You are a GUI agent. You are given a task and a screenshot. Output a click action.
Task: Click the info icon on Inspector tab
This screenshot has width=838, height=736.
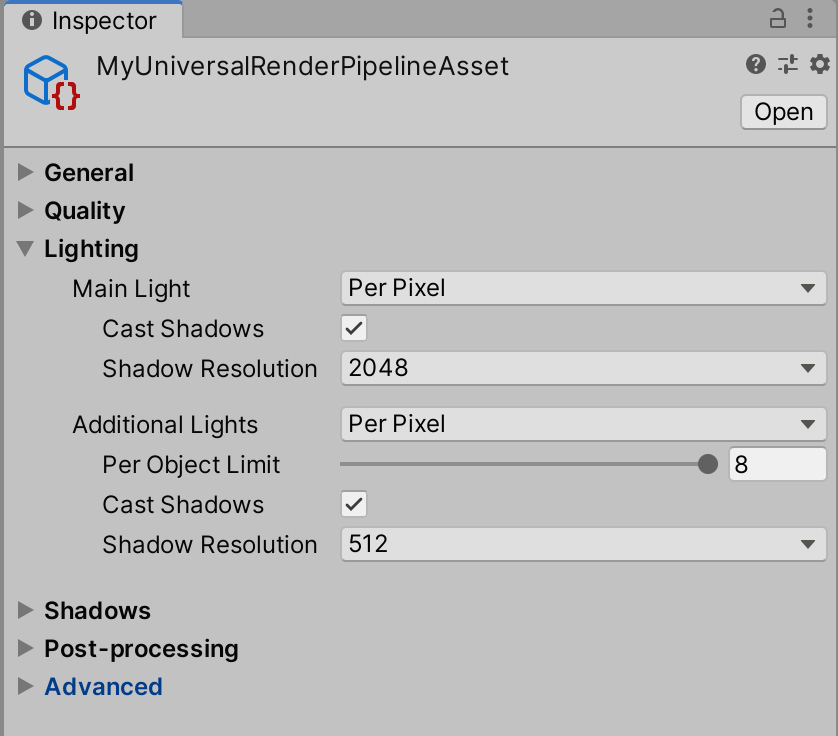click(x=32, y=20)
